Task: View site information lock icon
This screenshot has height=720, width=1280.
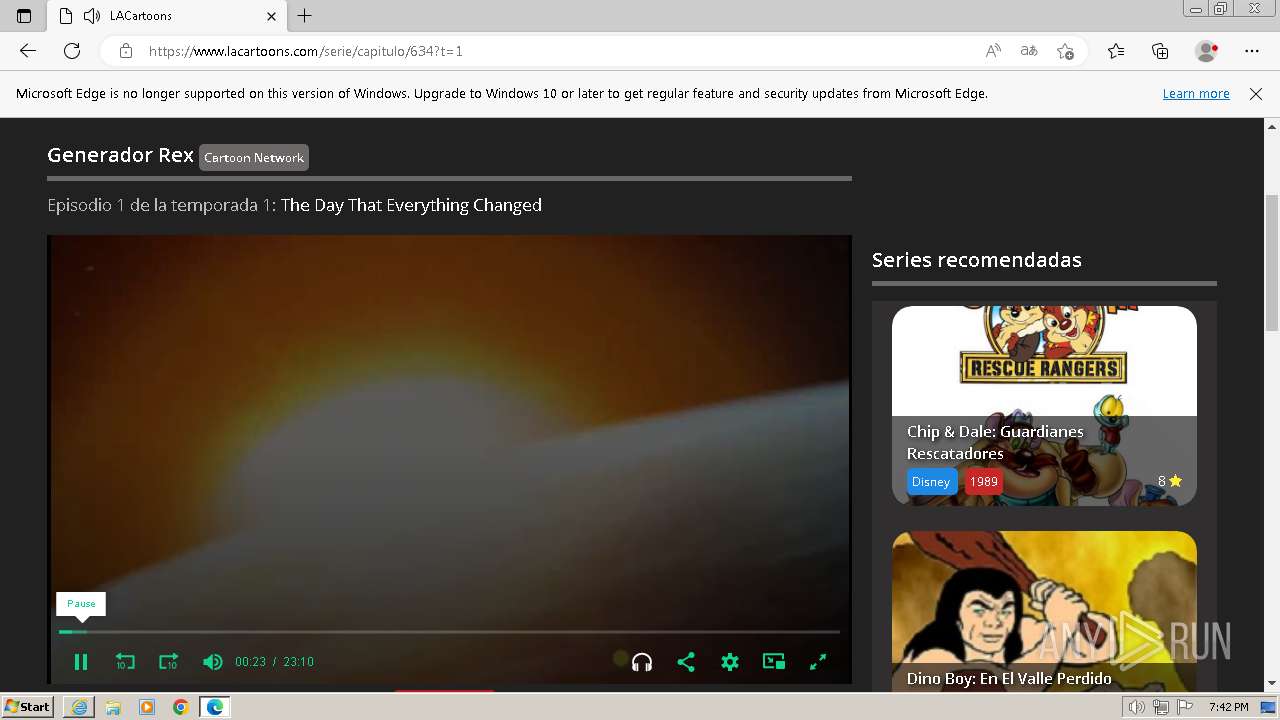Action: point(126,51)
